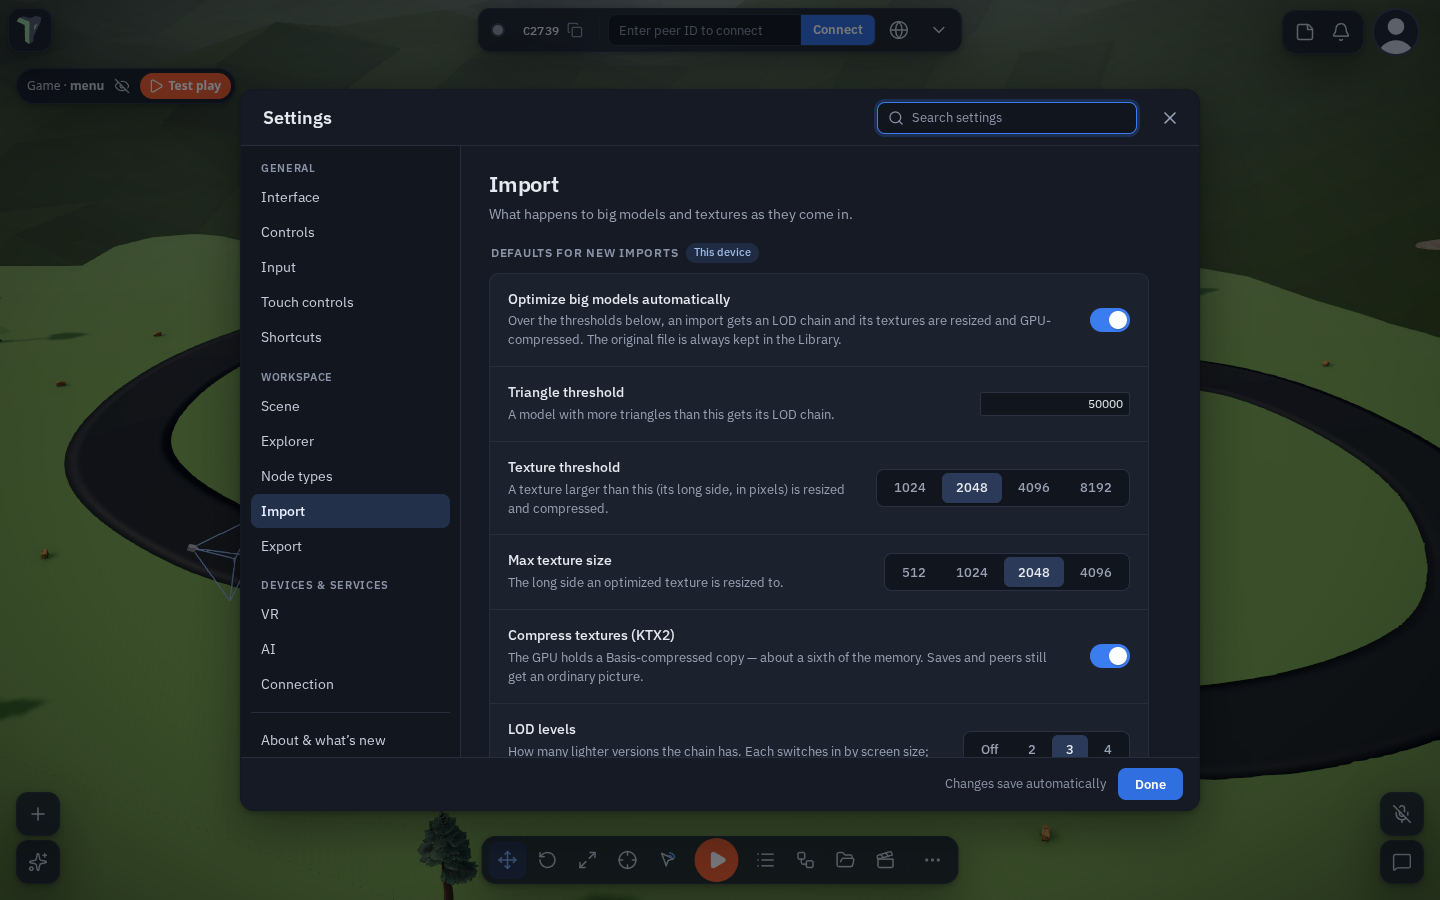Open the chat bubble icon
Viewport: 1440px width, 900px height.
click(x=1402, y=862)
